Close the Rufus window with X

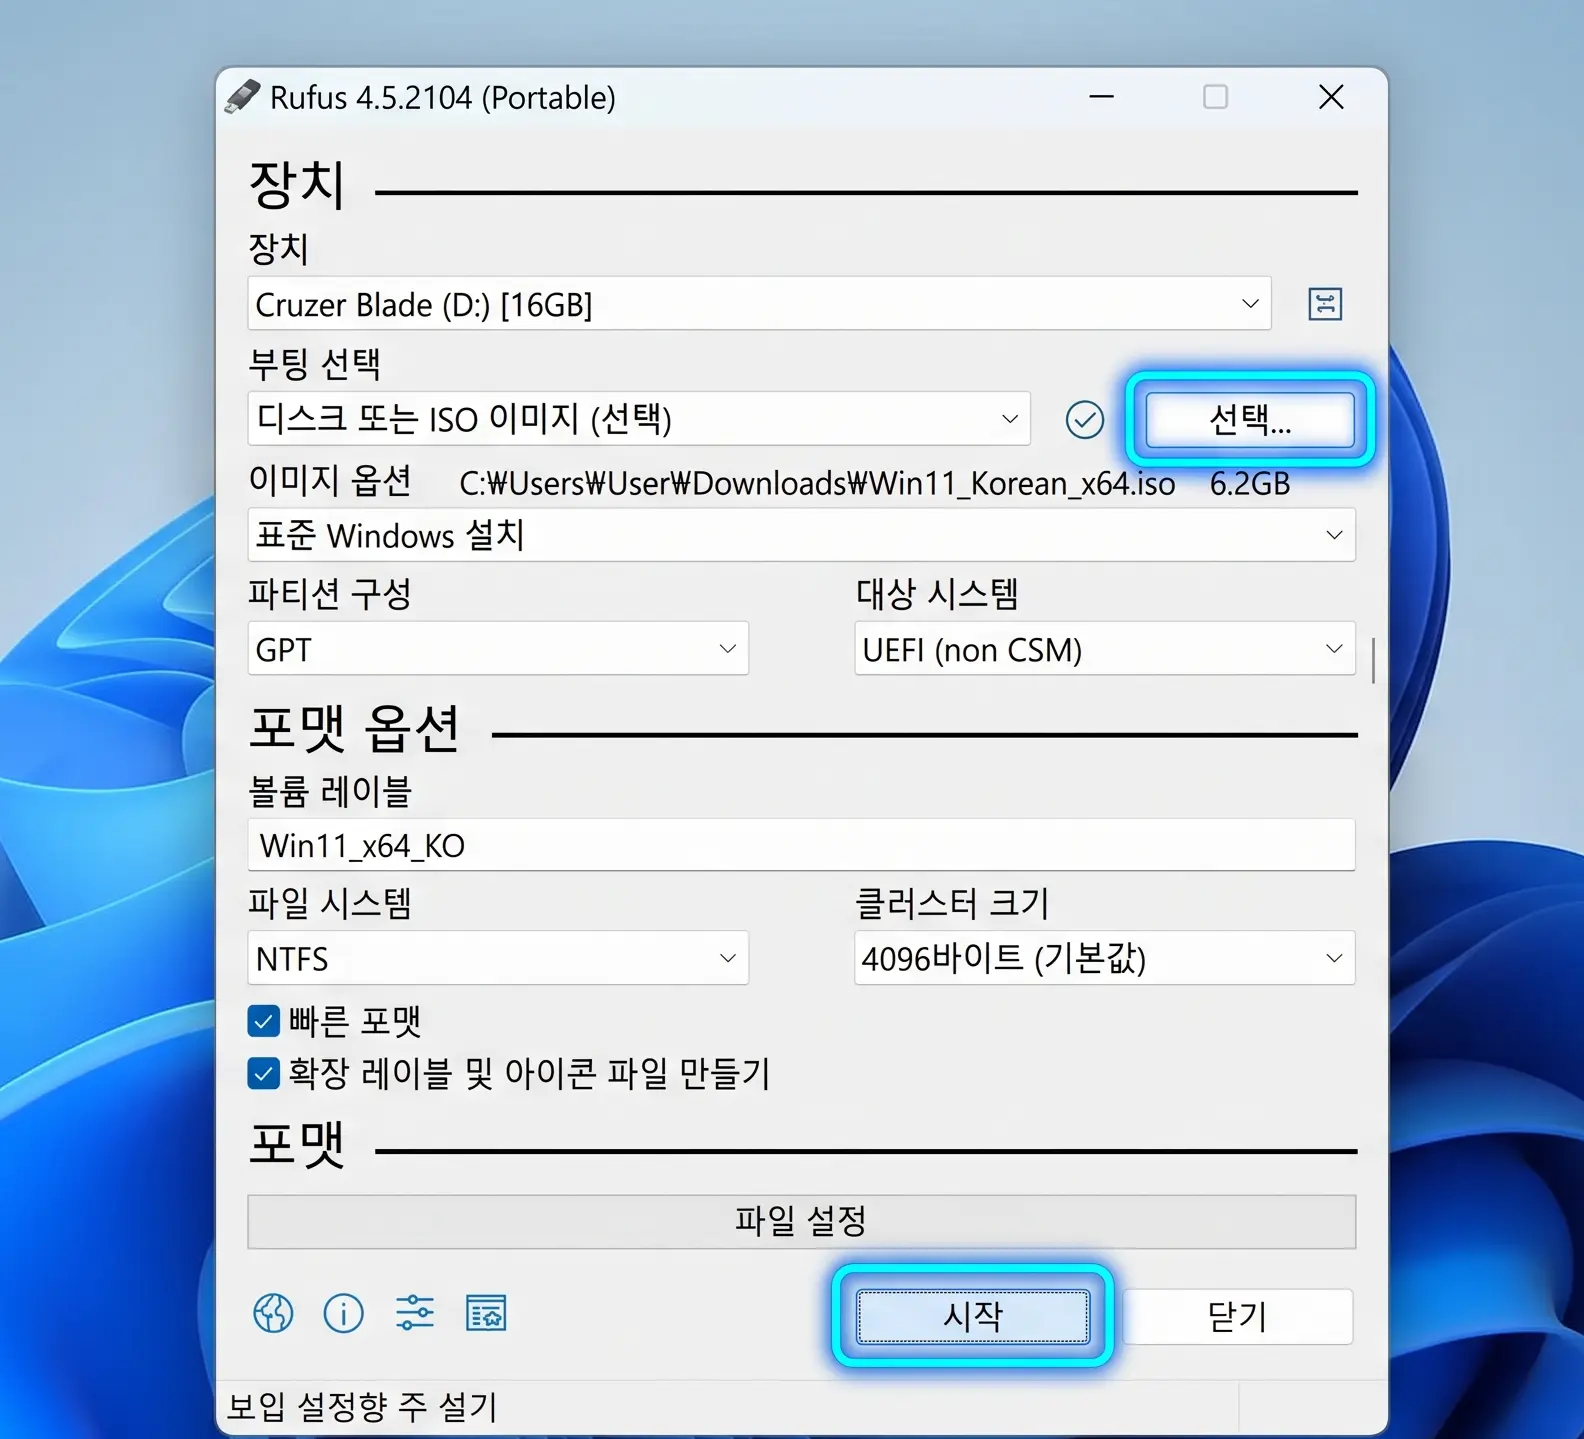[1331, 97]
